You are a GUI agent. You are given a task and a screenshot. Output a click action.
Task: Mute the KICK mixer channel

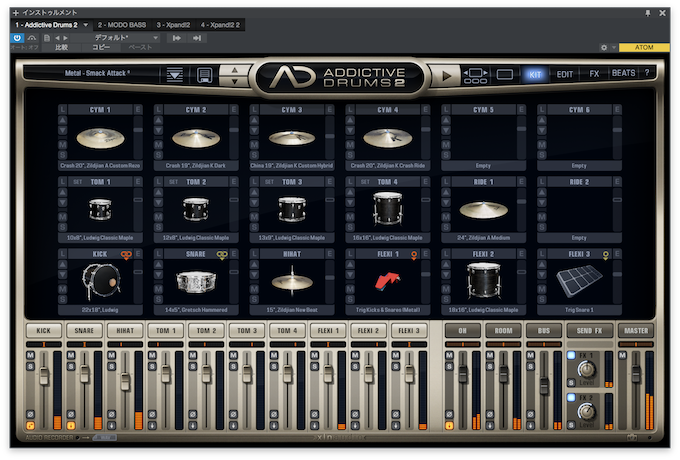(30, 356)
